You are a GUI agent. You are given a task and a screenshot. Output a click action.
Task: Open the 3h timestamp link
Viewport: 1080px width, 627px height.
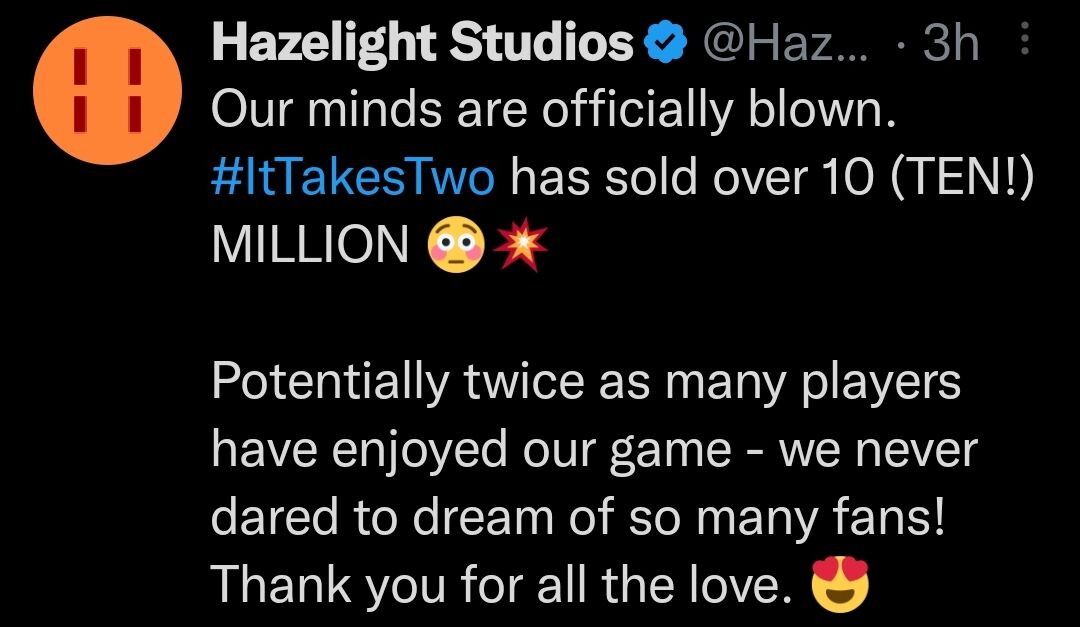tap(949, 44)
